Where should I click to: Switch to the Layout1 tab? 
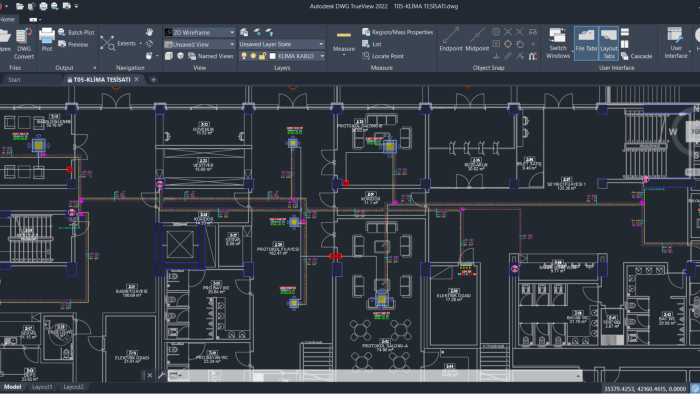(x=42, y=387)
